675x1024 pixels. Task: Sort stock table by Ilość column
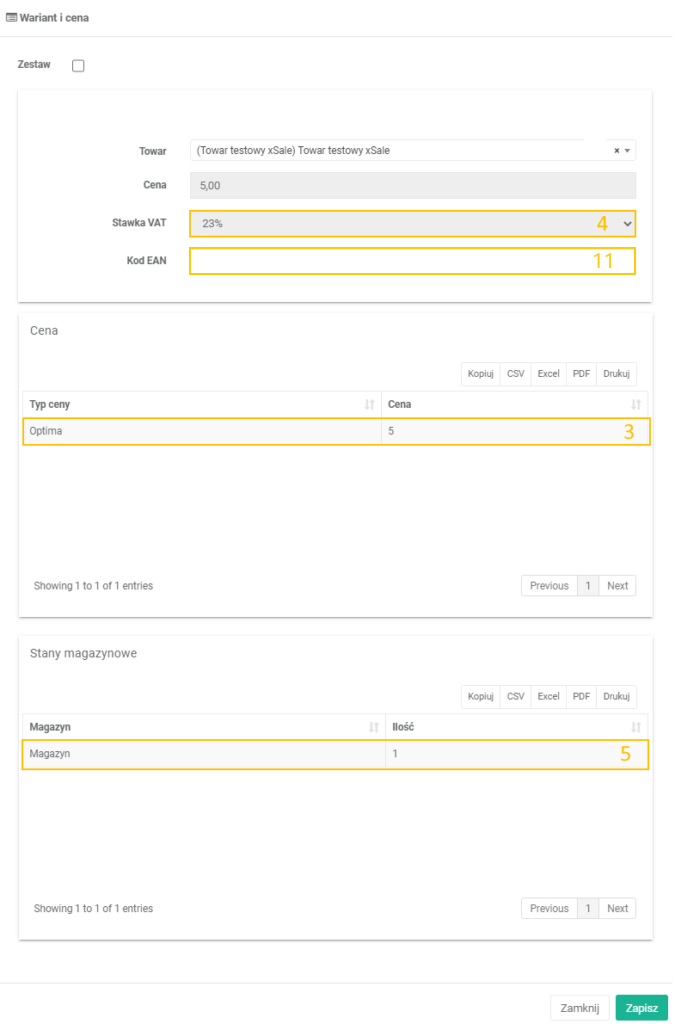pyautogui.click(x=514, y=727)
